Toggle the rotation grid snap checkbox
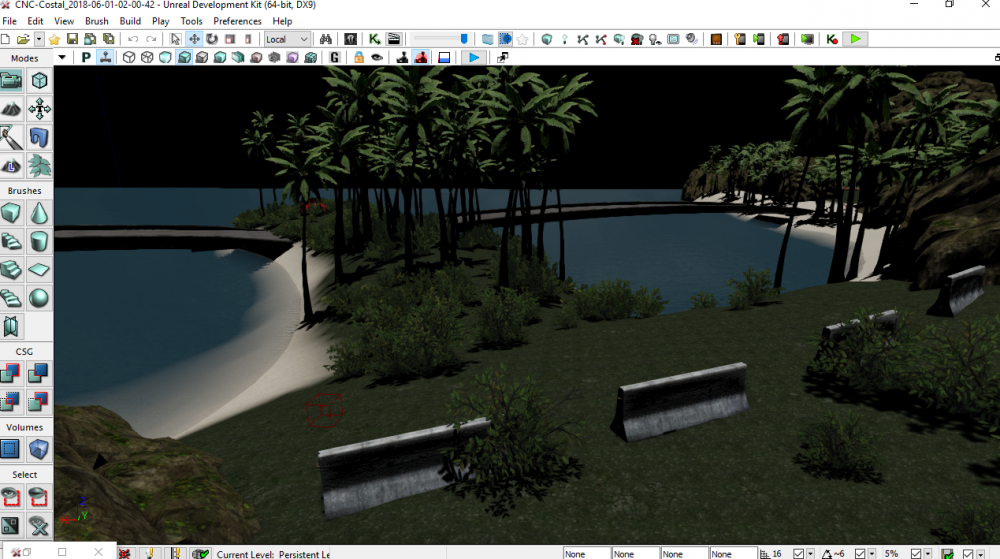 point(860,554)
